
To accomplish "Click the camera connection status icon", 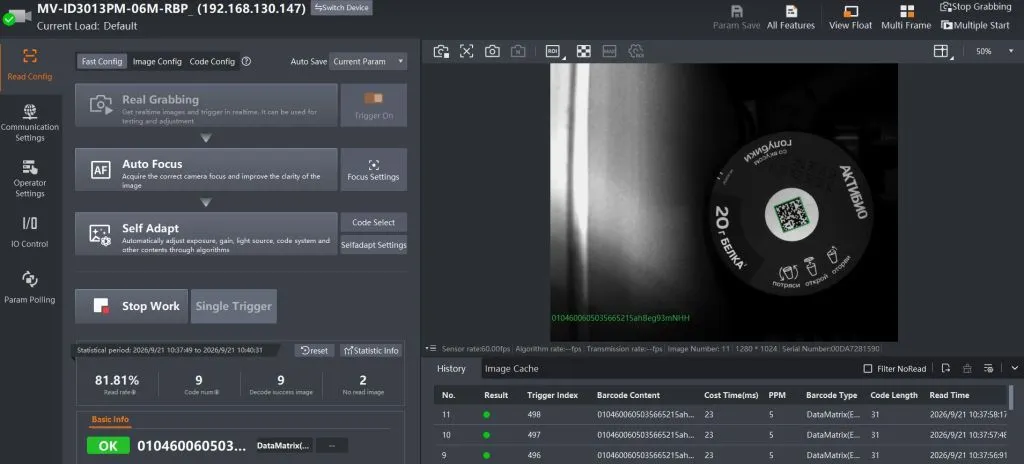I will [17, 16].
